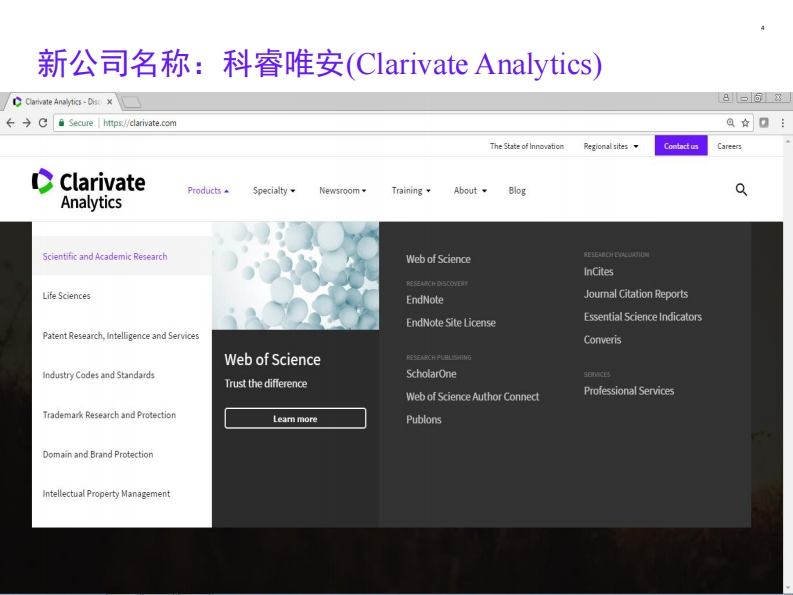
Task: Expand the About menu
Action: click(470, 191)
